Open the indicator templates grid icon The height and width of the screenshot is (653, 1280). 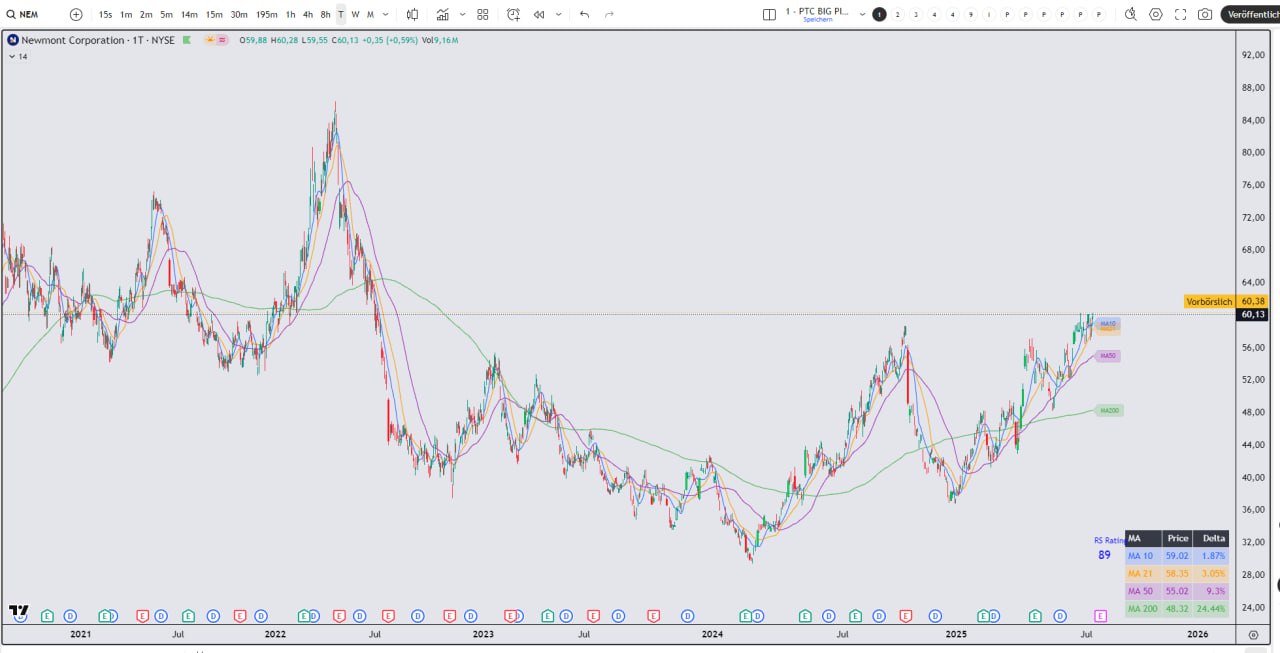tap(483, 14)
